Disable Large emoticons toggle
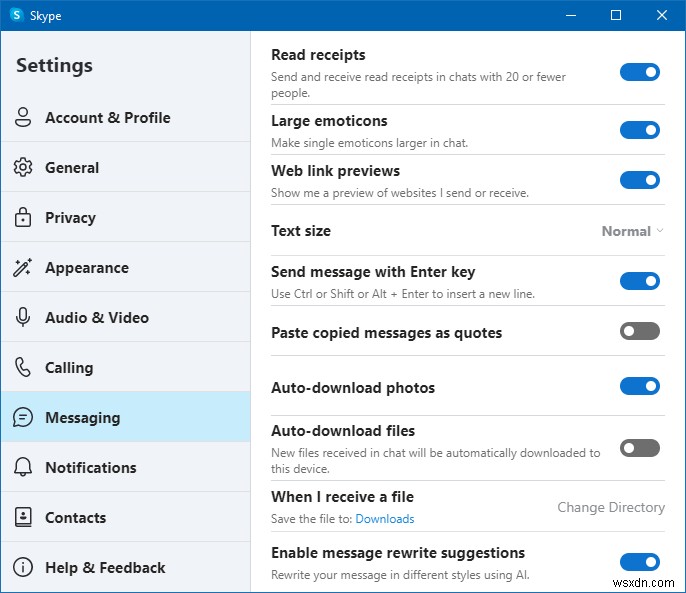Screen dimensions: 686x593 (640, 130)
